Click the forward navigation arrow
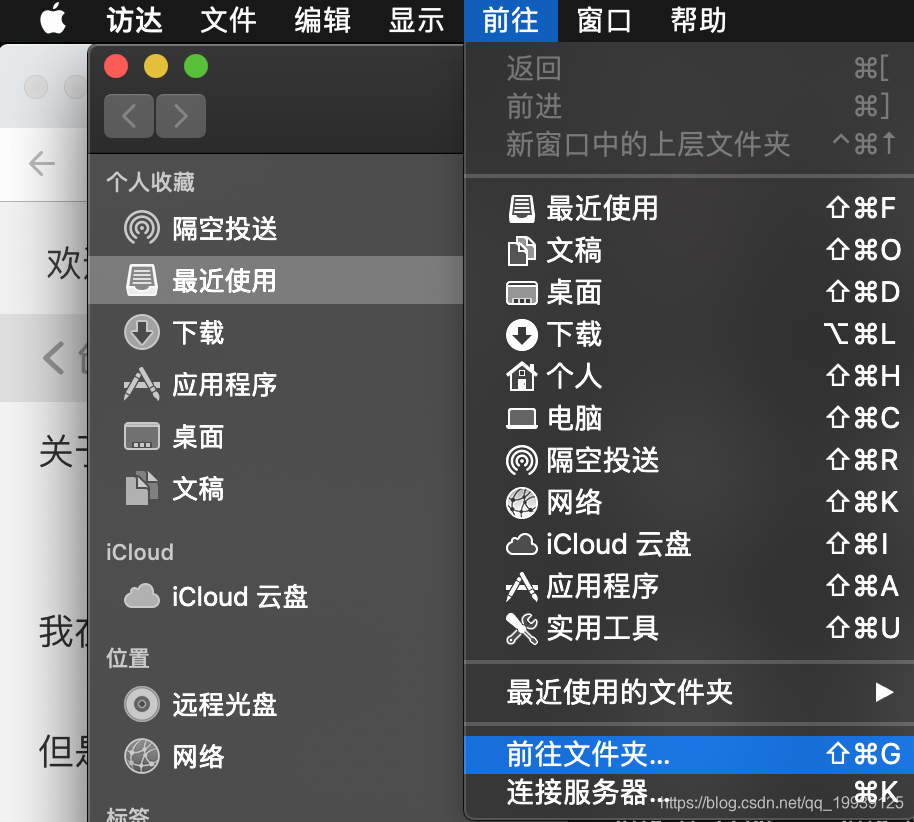 [181, 116]
